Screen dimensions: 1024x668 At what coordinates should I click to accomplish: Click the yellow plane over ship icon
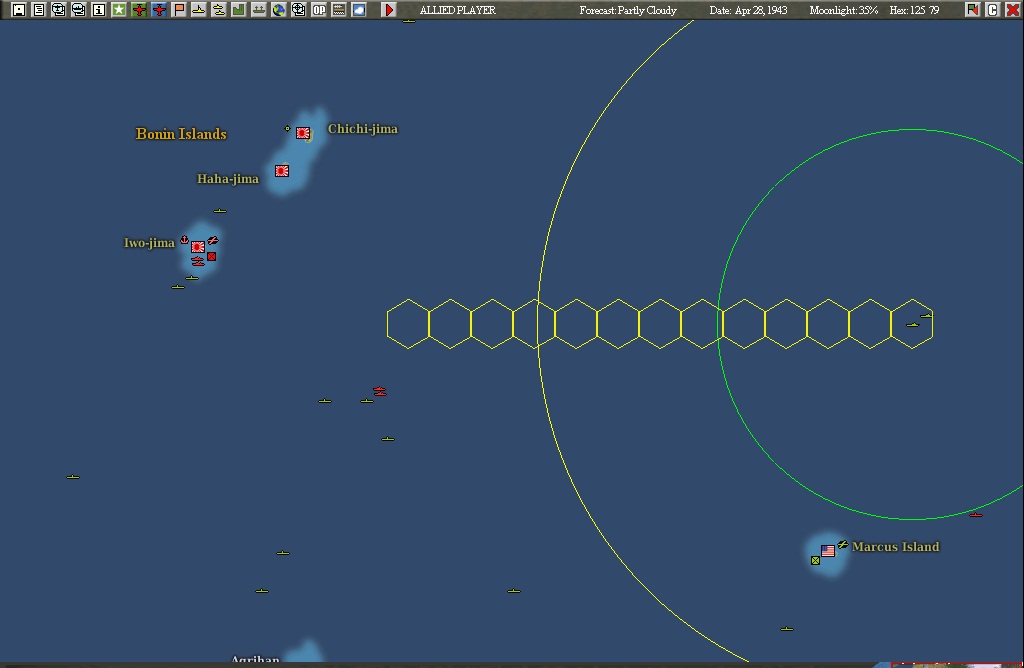pyautogui.click(x=219, y=10)
